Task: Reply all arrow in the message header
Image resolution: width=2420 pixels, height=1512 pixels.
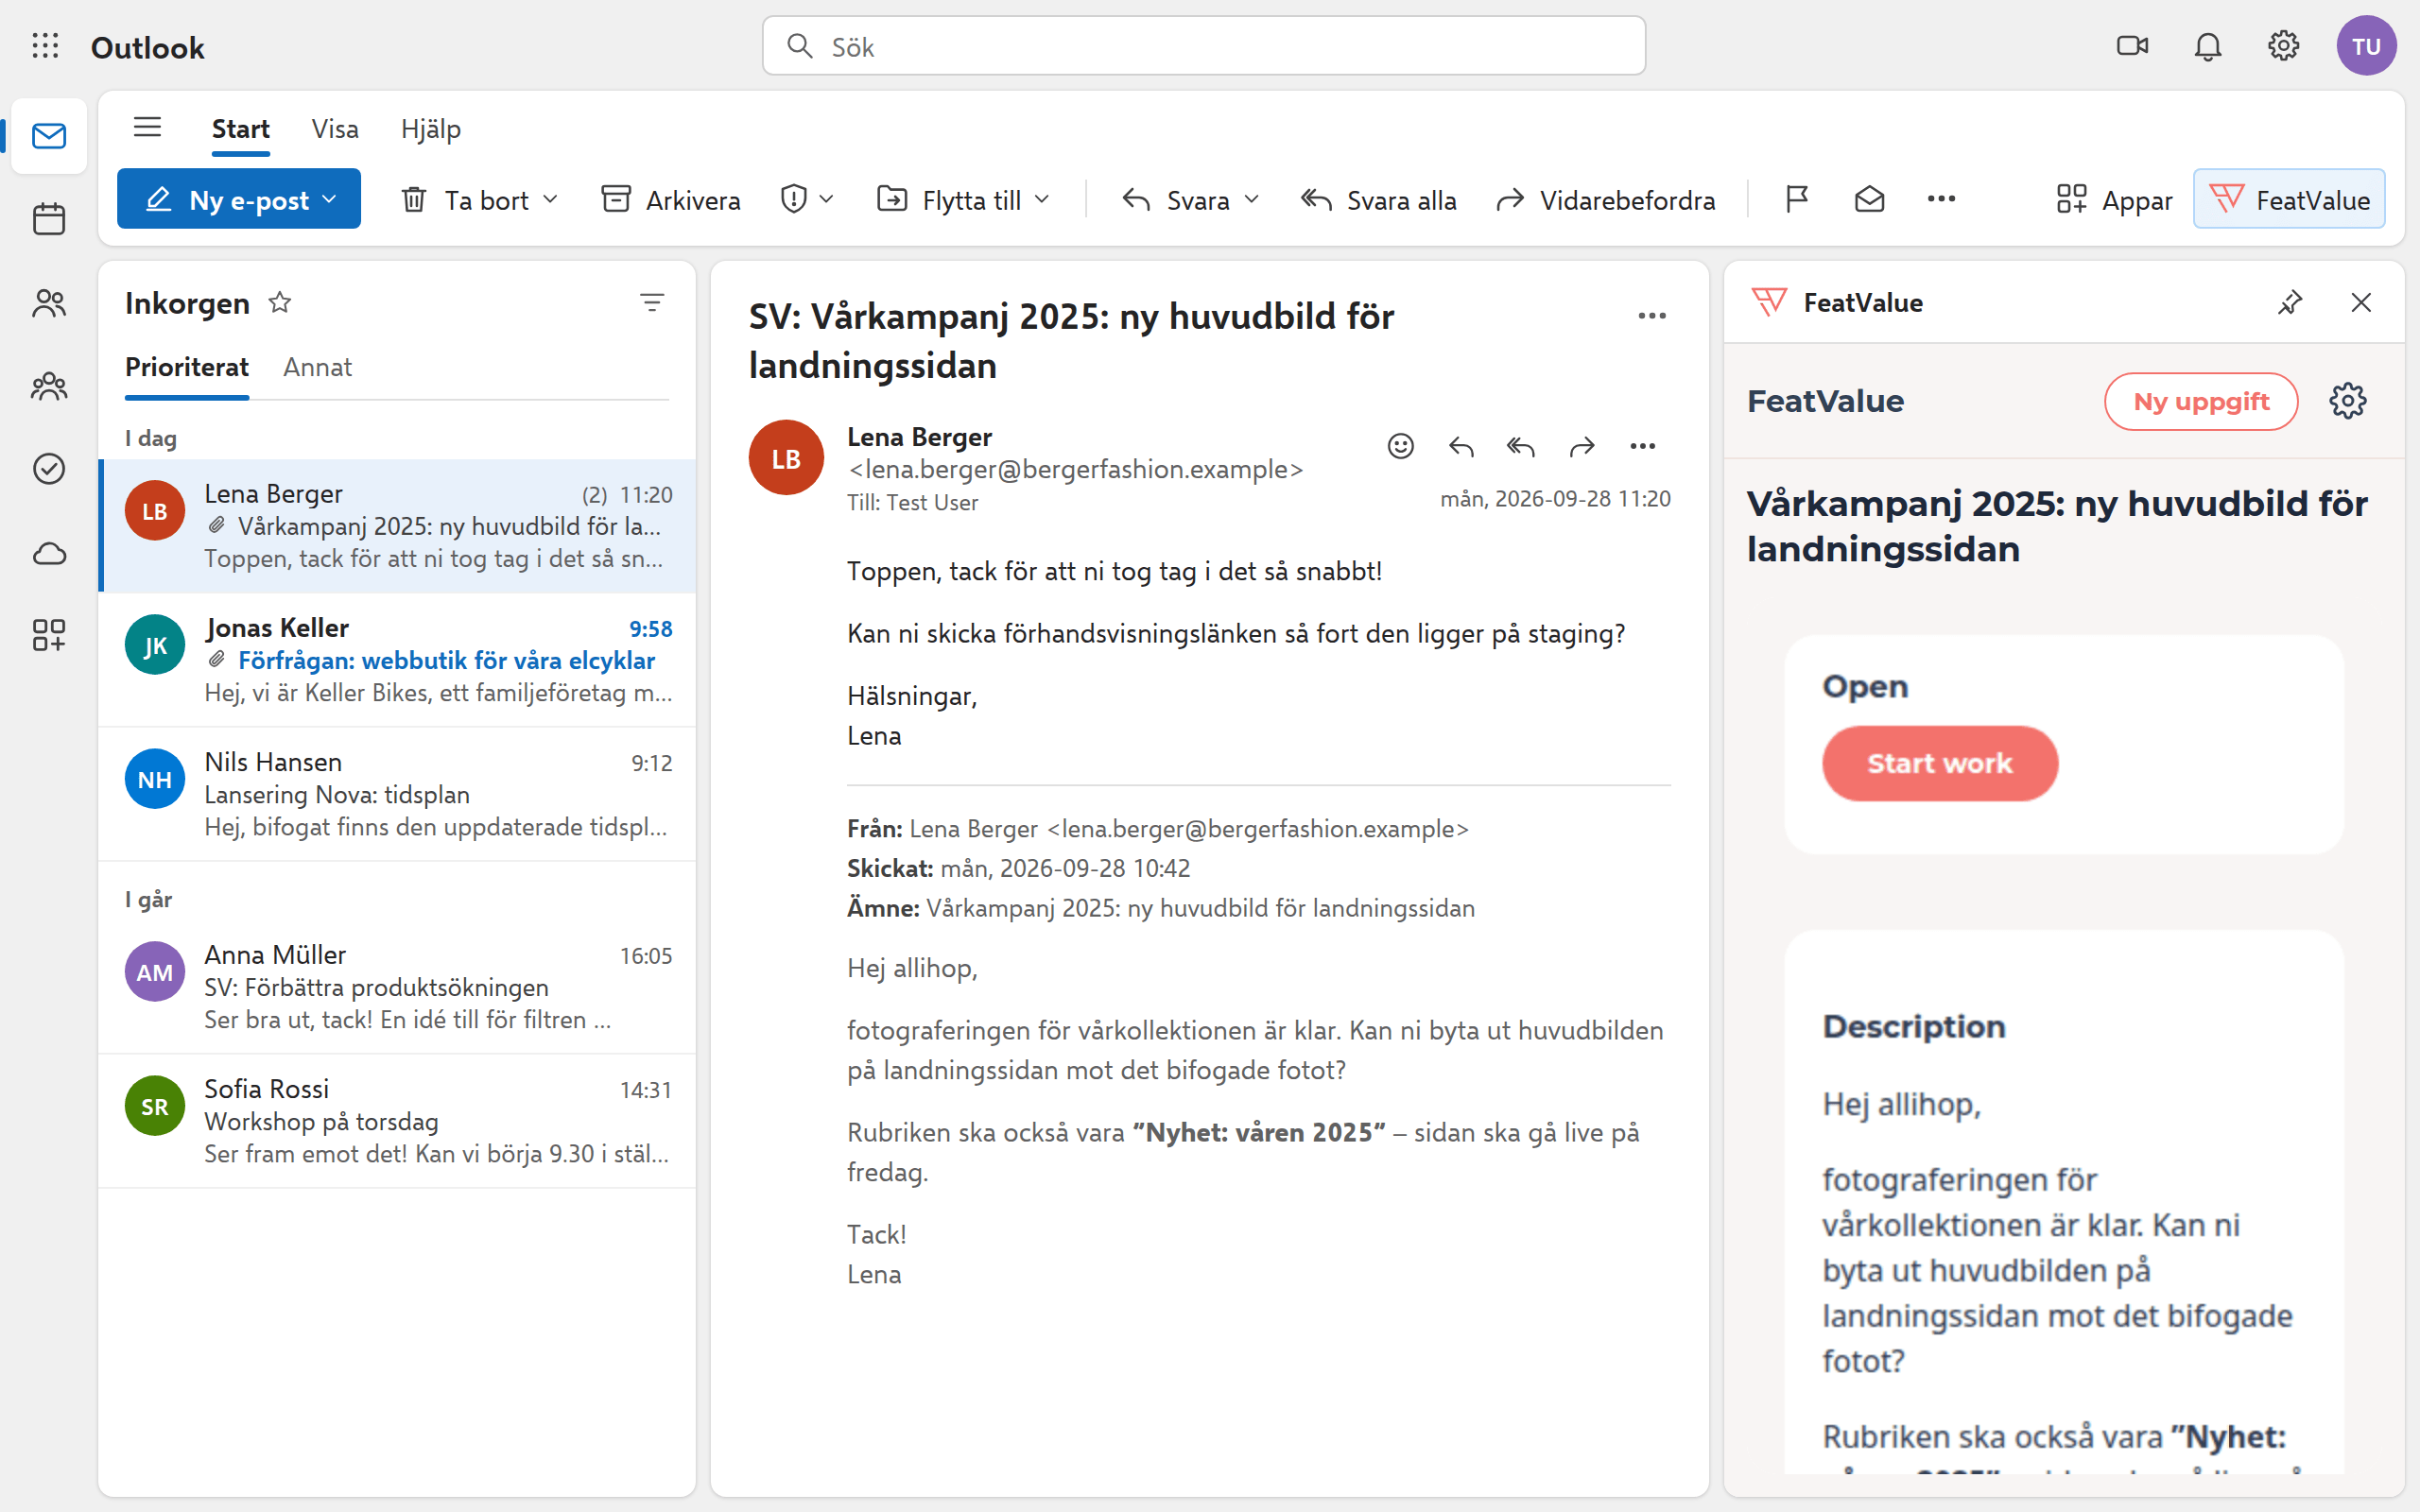Action: [1521, 446]
